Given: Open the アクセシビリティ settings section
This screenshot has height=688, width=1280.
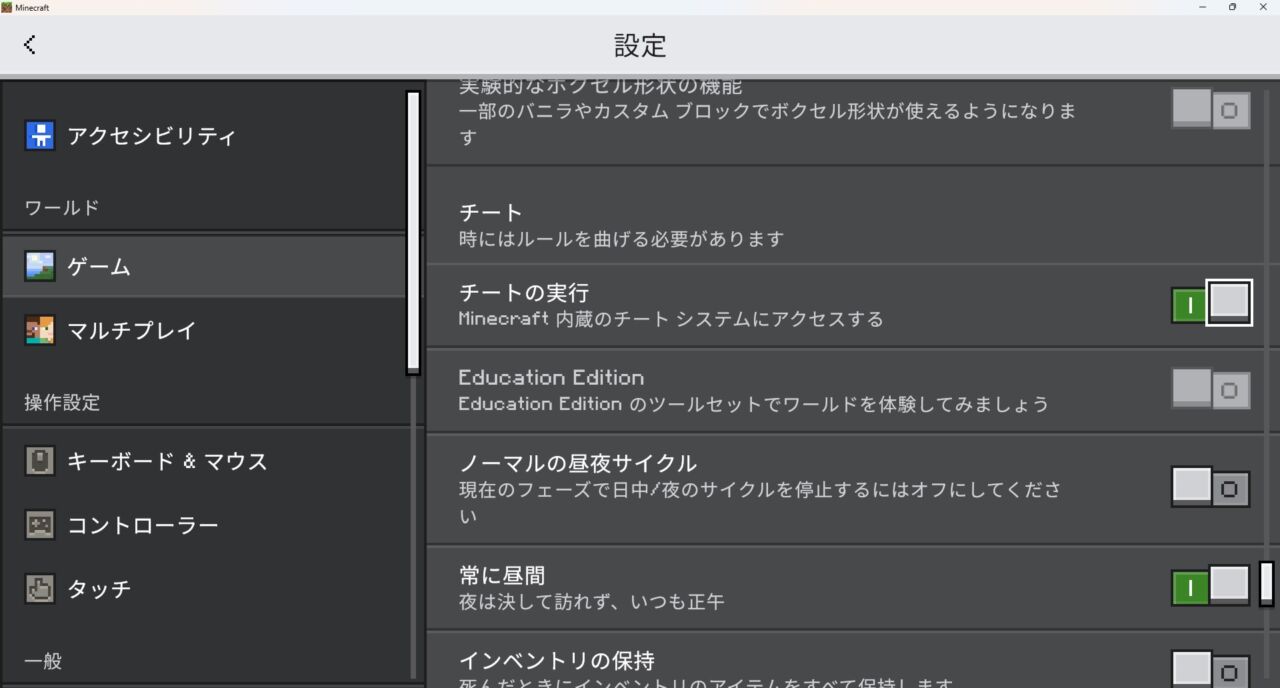Looking at the screenshot, I should coord(204,136).
